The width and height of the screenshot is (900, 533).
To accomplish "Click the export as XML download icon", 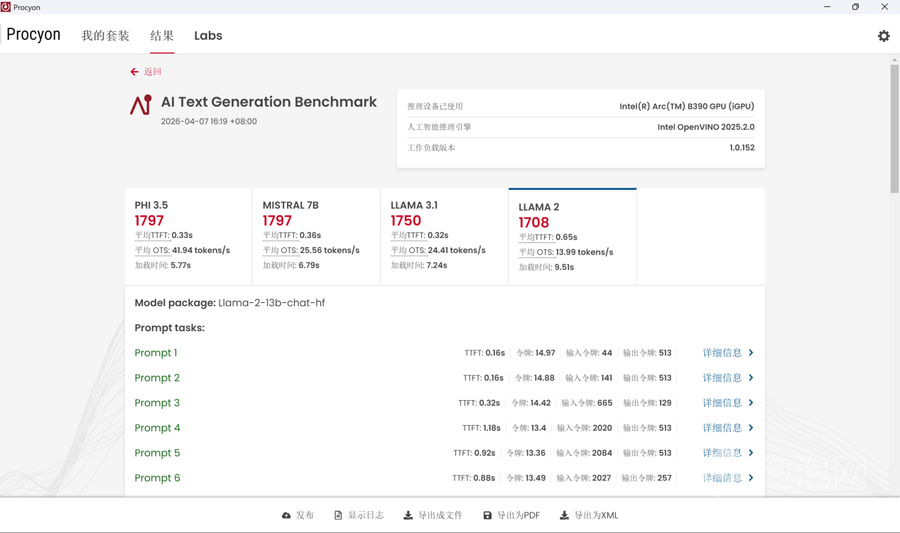I will [564, 516].
